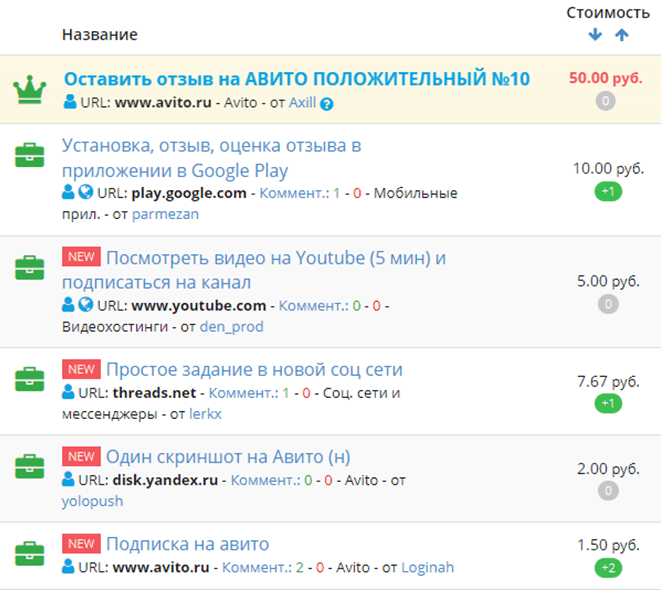Open Коммент. link in play.google.com row
Viewport: 661px width, 593px height.
294,193
